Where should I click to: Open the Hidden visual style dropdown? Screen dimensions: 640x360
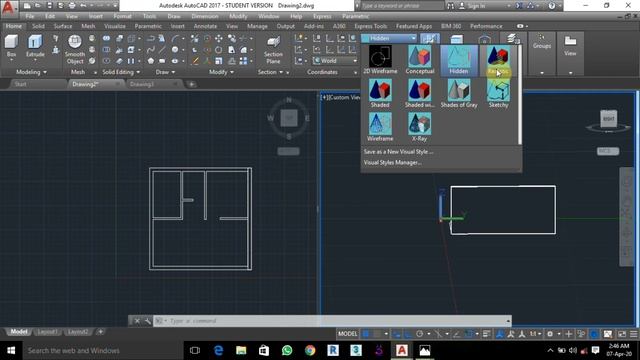click(x=389, y=38)
